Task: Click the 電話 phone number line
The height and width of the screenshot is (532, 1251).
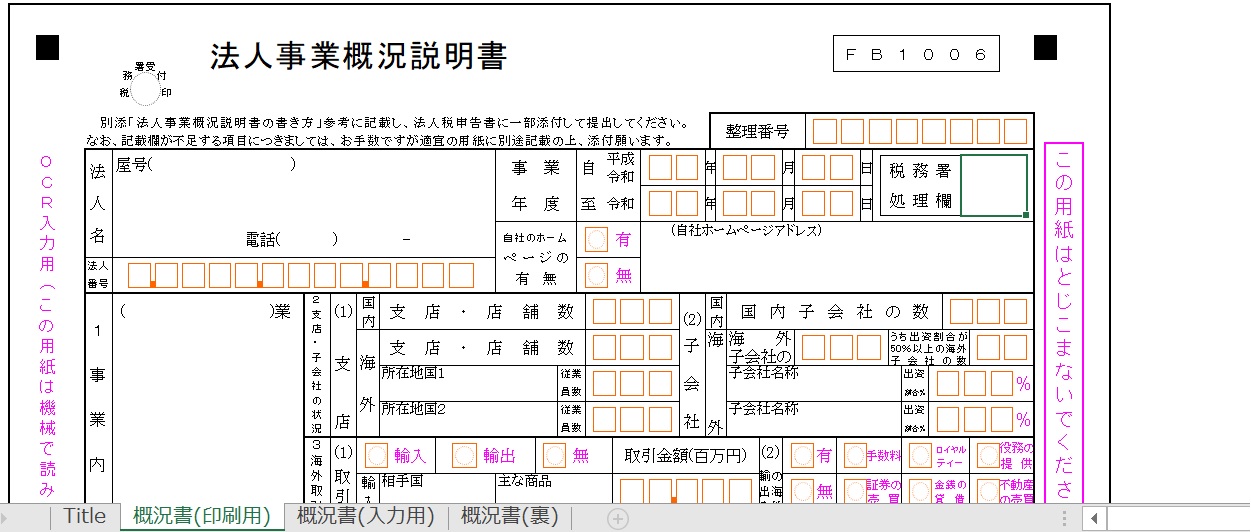Action: click(x=328, y=239)
